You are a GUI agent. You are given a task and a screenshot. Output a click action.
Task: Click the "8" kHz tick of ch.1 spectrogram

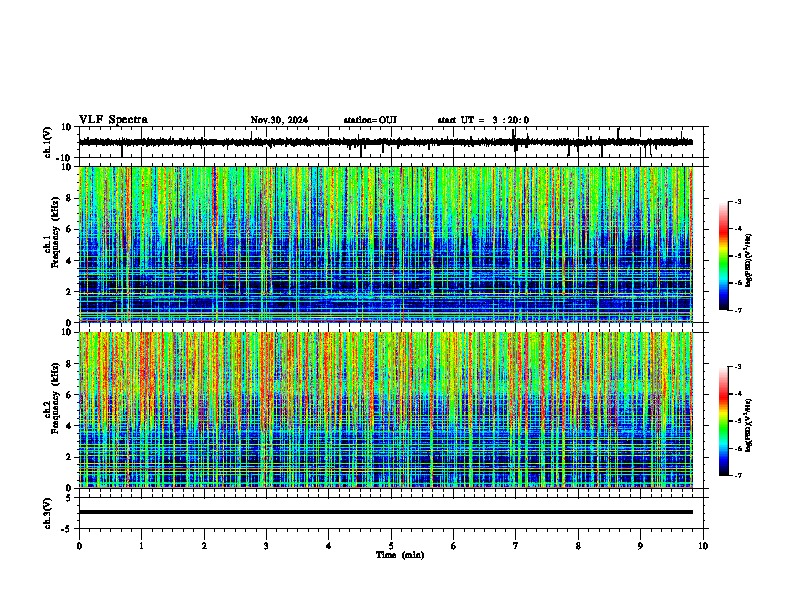[69, 198]
